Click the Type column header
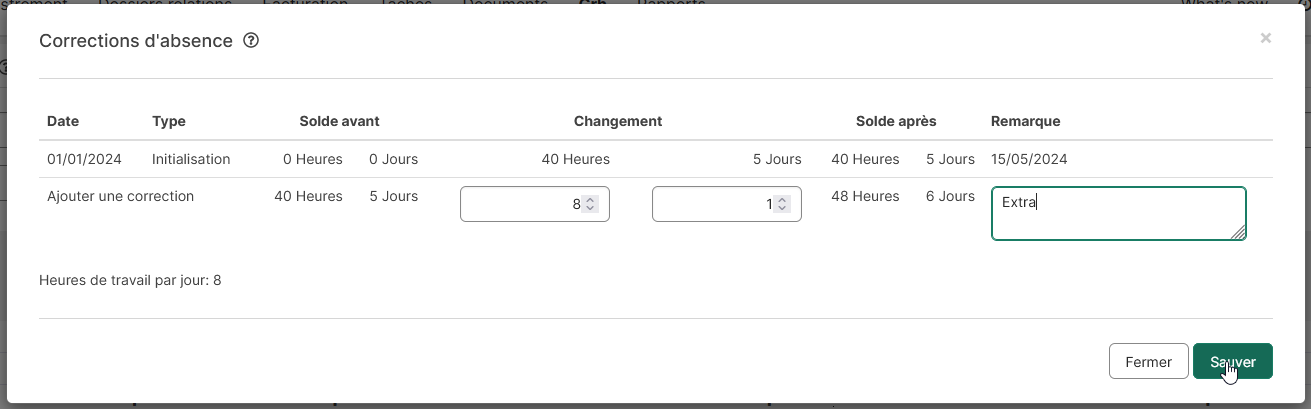Screen dimensions: 1311x409 pos(169,121)
